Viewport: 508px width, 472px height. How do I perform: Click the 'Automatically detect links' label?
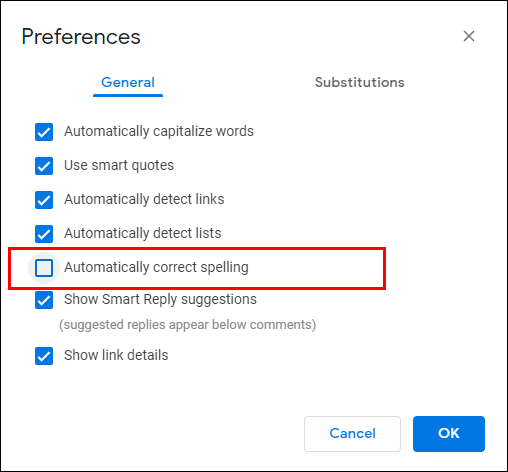pyautogui.click(x=144, y=199)
